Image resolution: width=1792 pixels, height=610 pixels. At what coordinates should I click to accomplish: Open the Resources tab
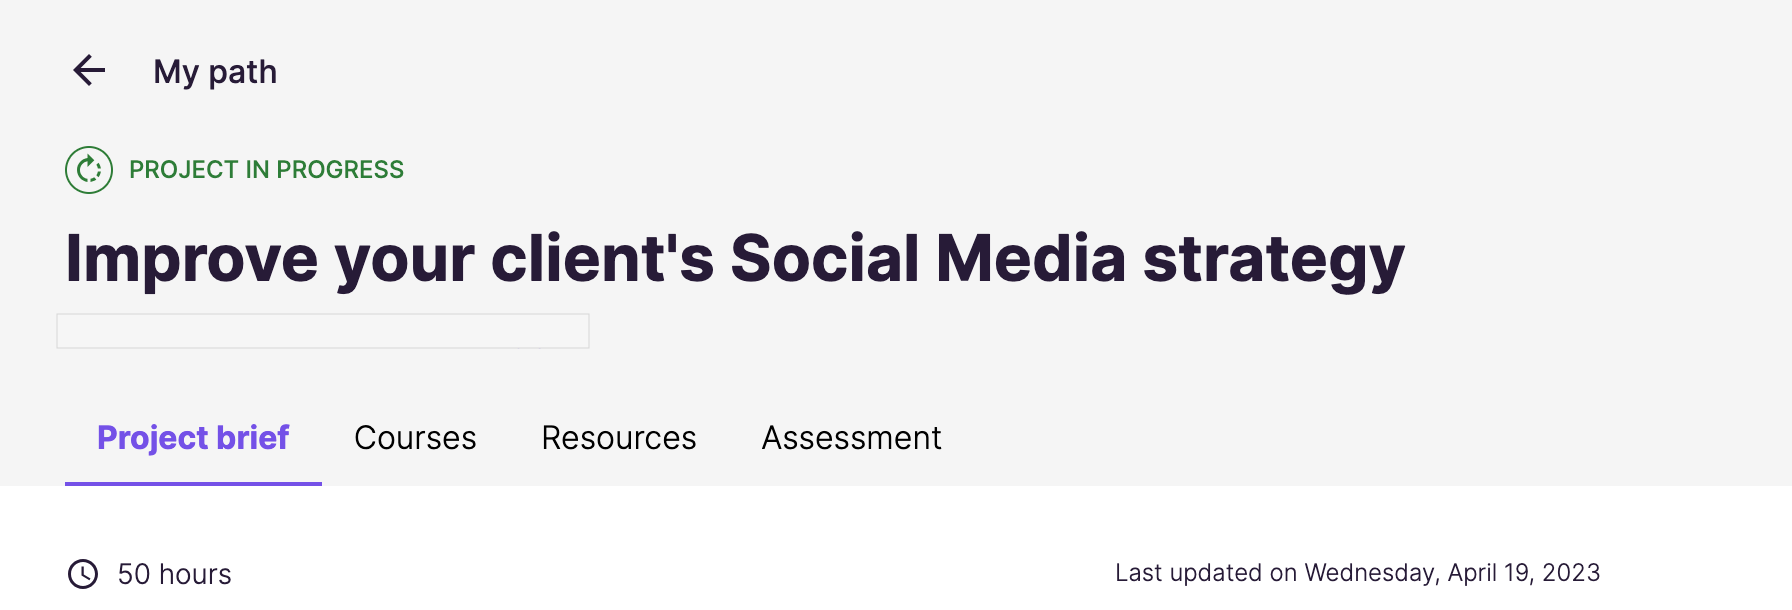618,437
